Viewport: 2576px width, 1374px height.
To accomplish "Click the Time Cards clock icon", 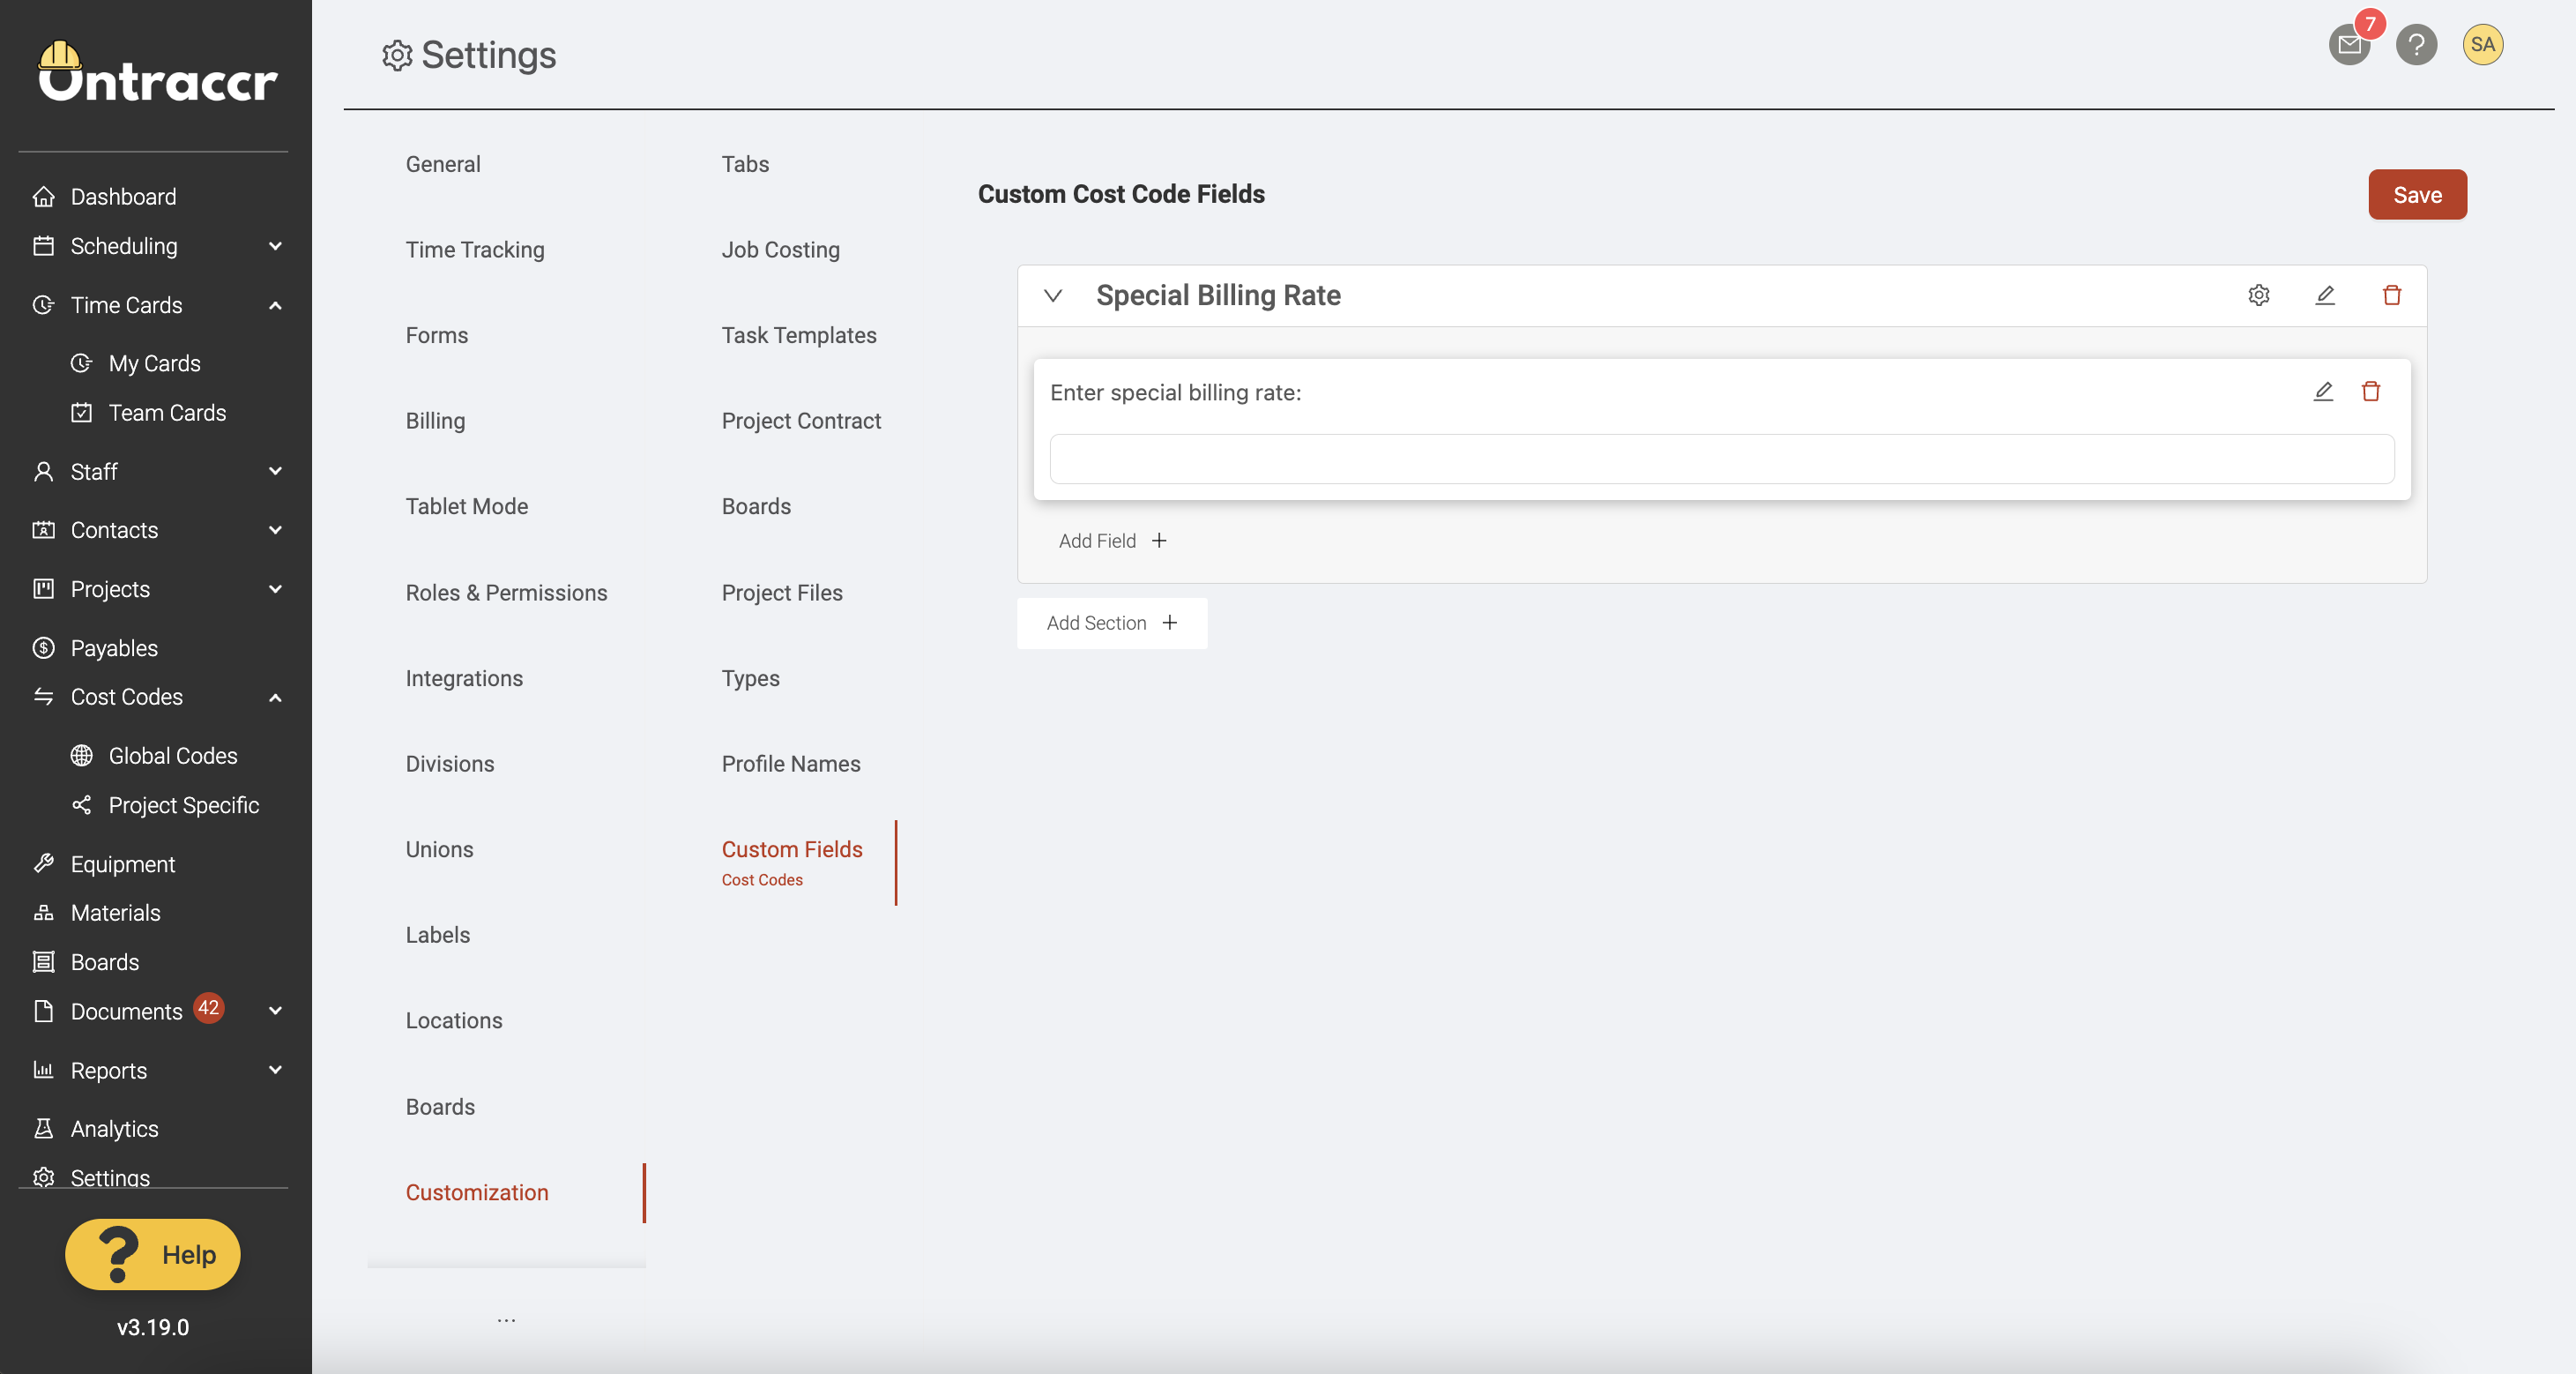I will tap(43, 305).
